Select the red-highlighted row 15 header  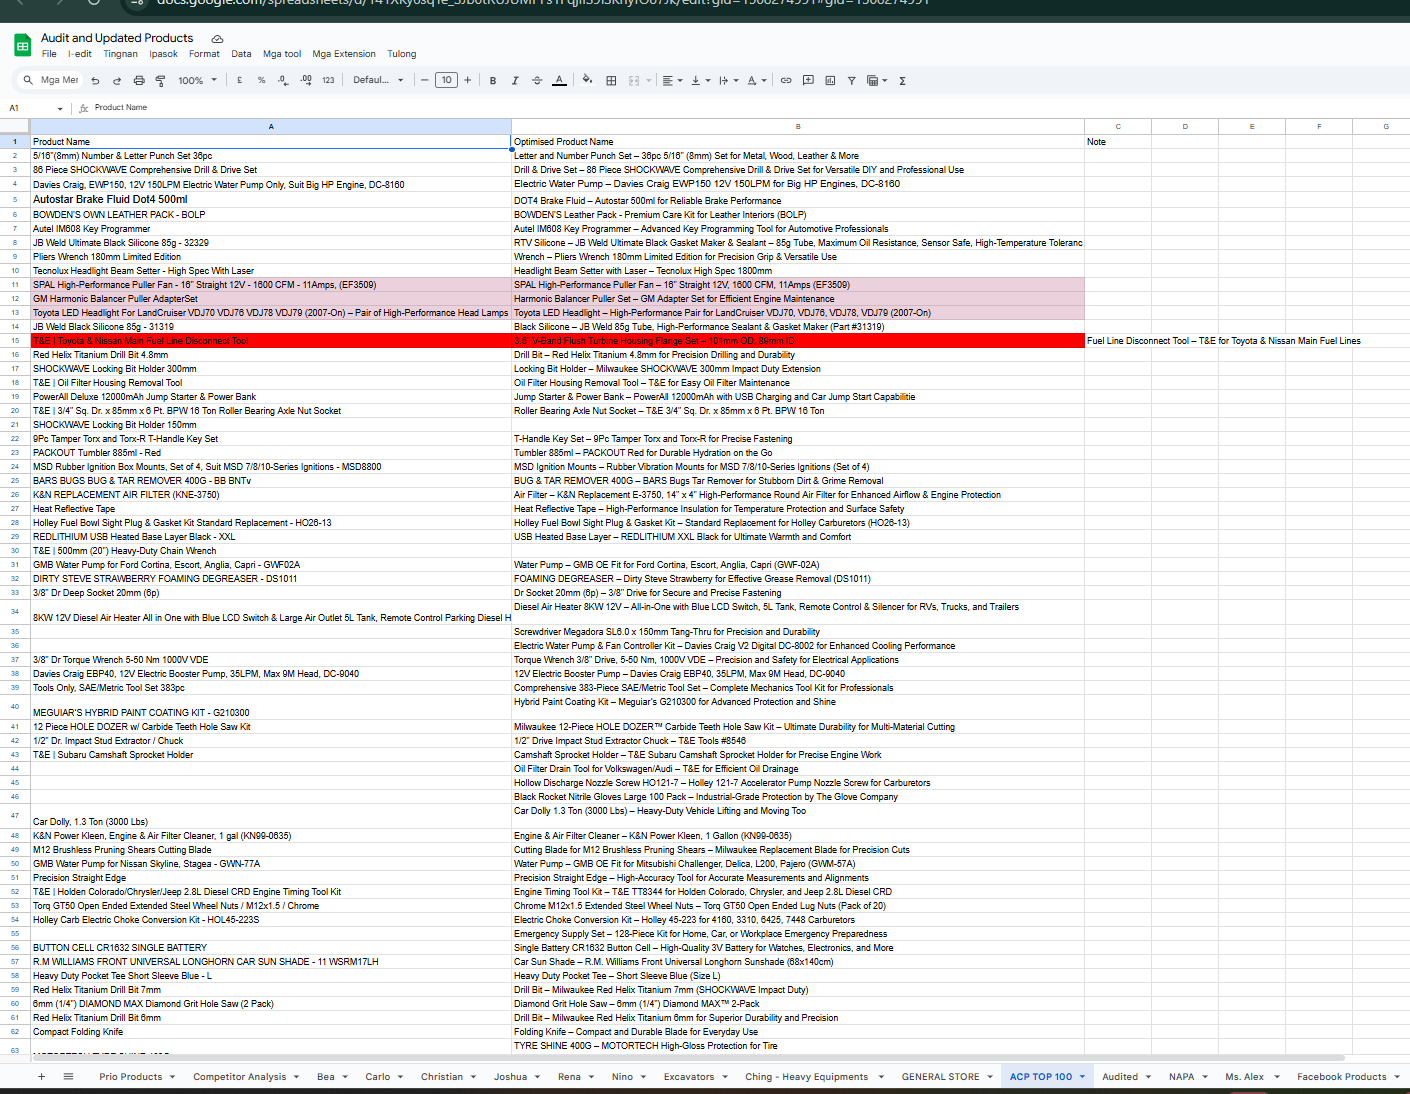tap(15, 341)
